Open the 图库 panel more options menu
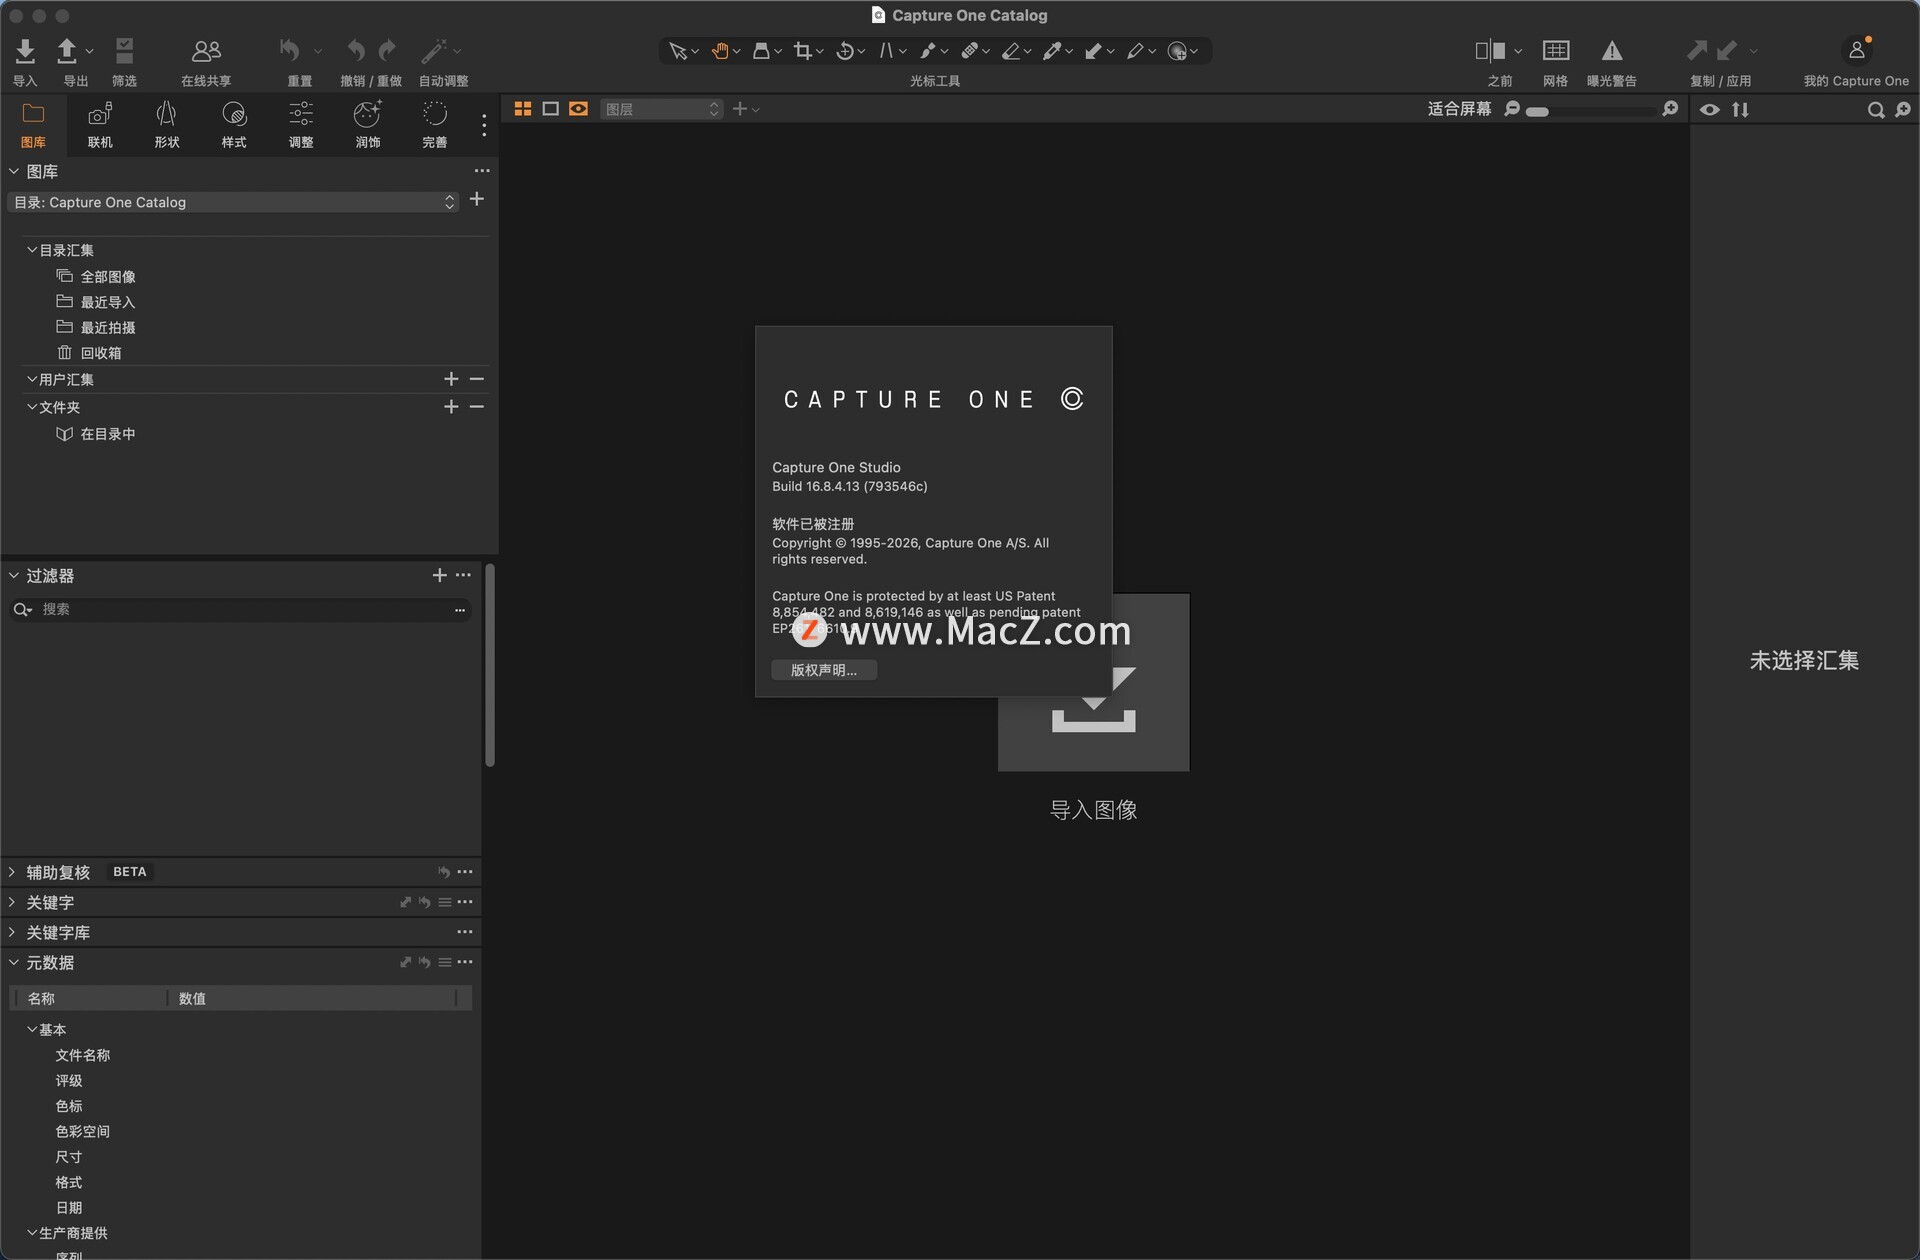Screen dimensions: 1920x1260 pyautogui.click(x=482, y=171)
